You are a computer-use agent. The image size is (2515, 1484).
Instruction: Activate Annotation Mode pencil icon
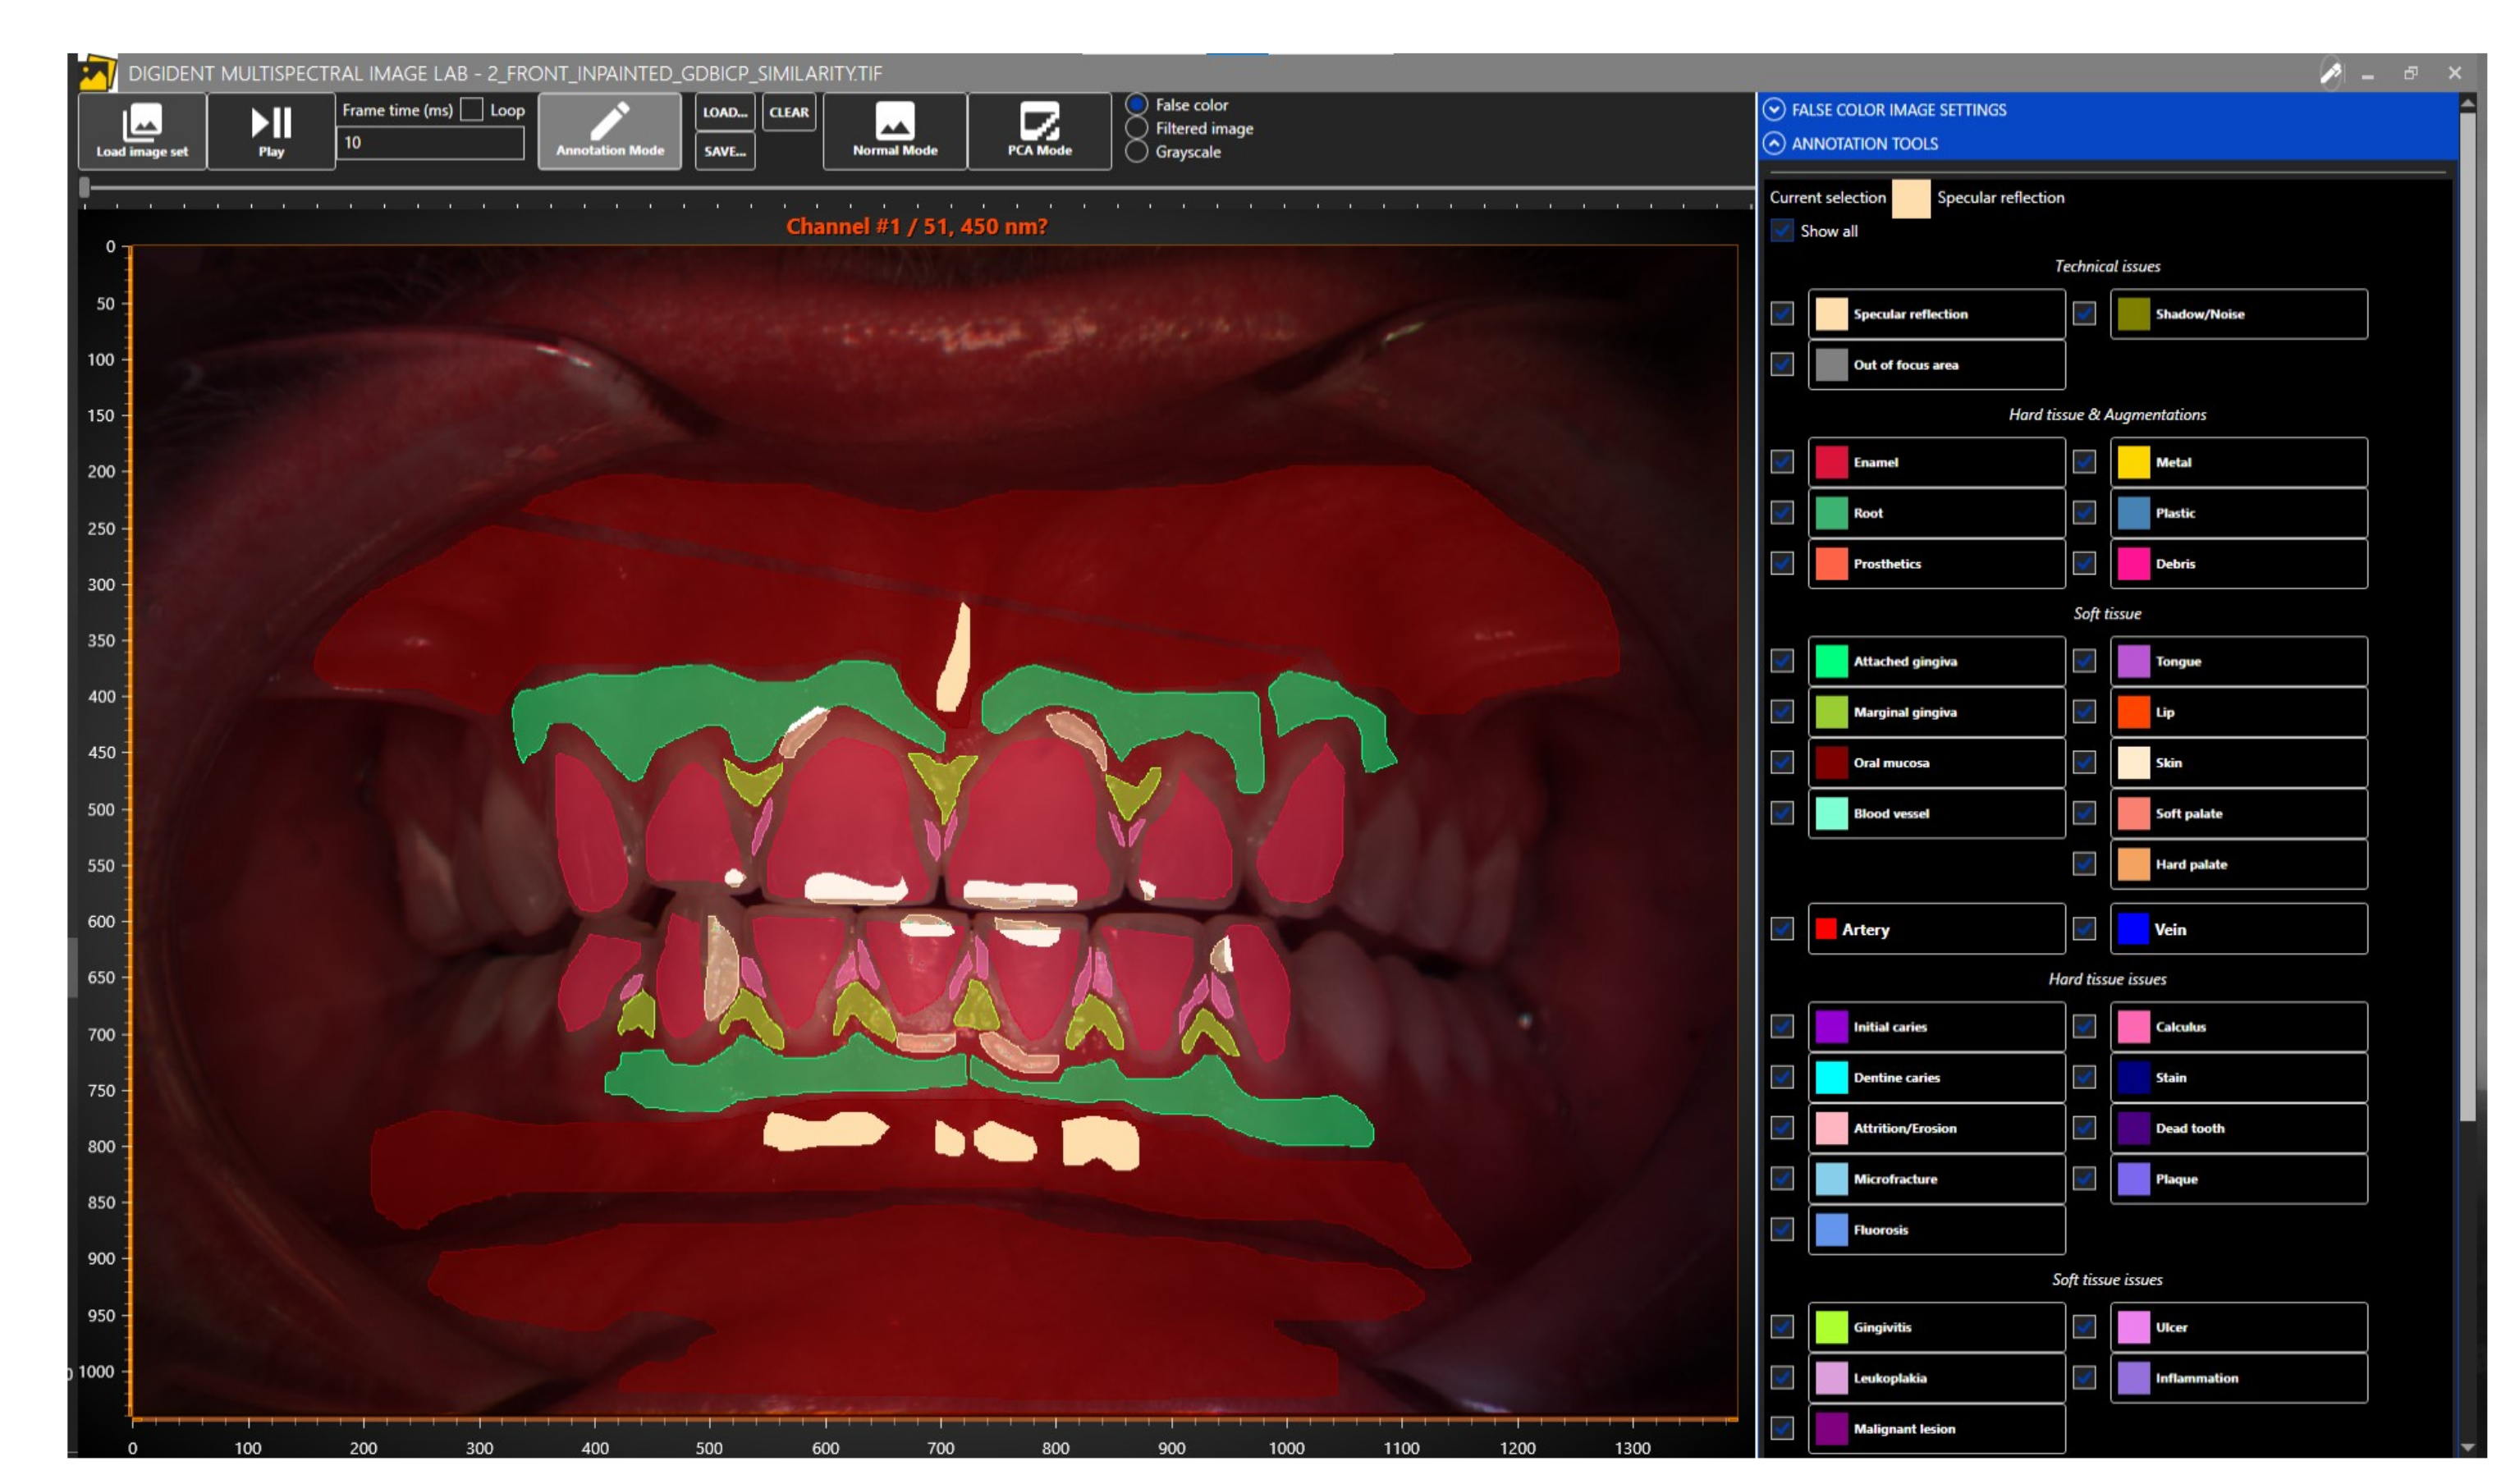pyautogui.click(x=609, y=121)
